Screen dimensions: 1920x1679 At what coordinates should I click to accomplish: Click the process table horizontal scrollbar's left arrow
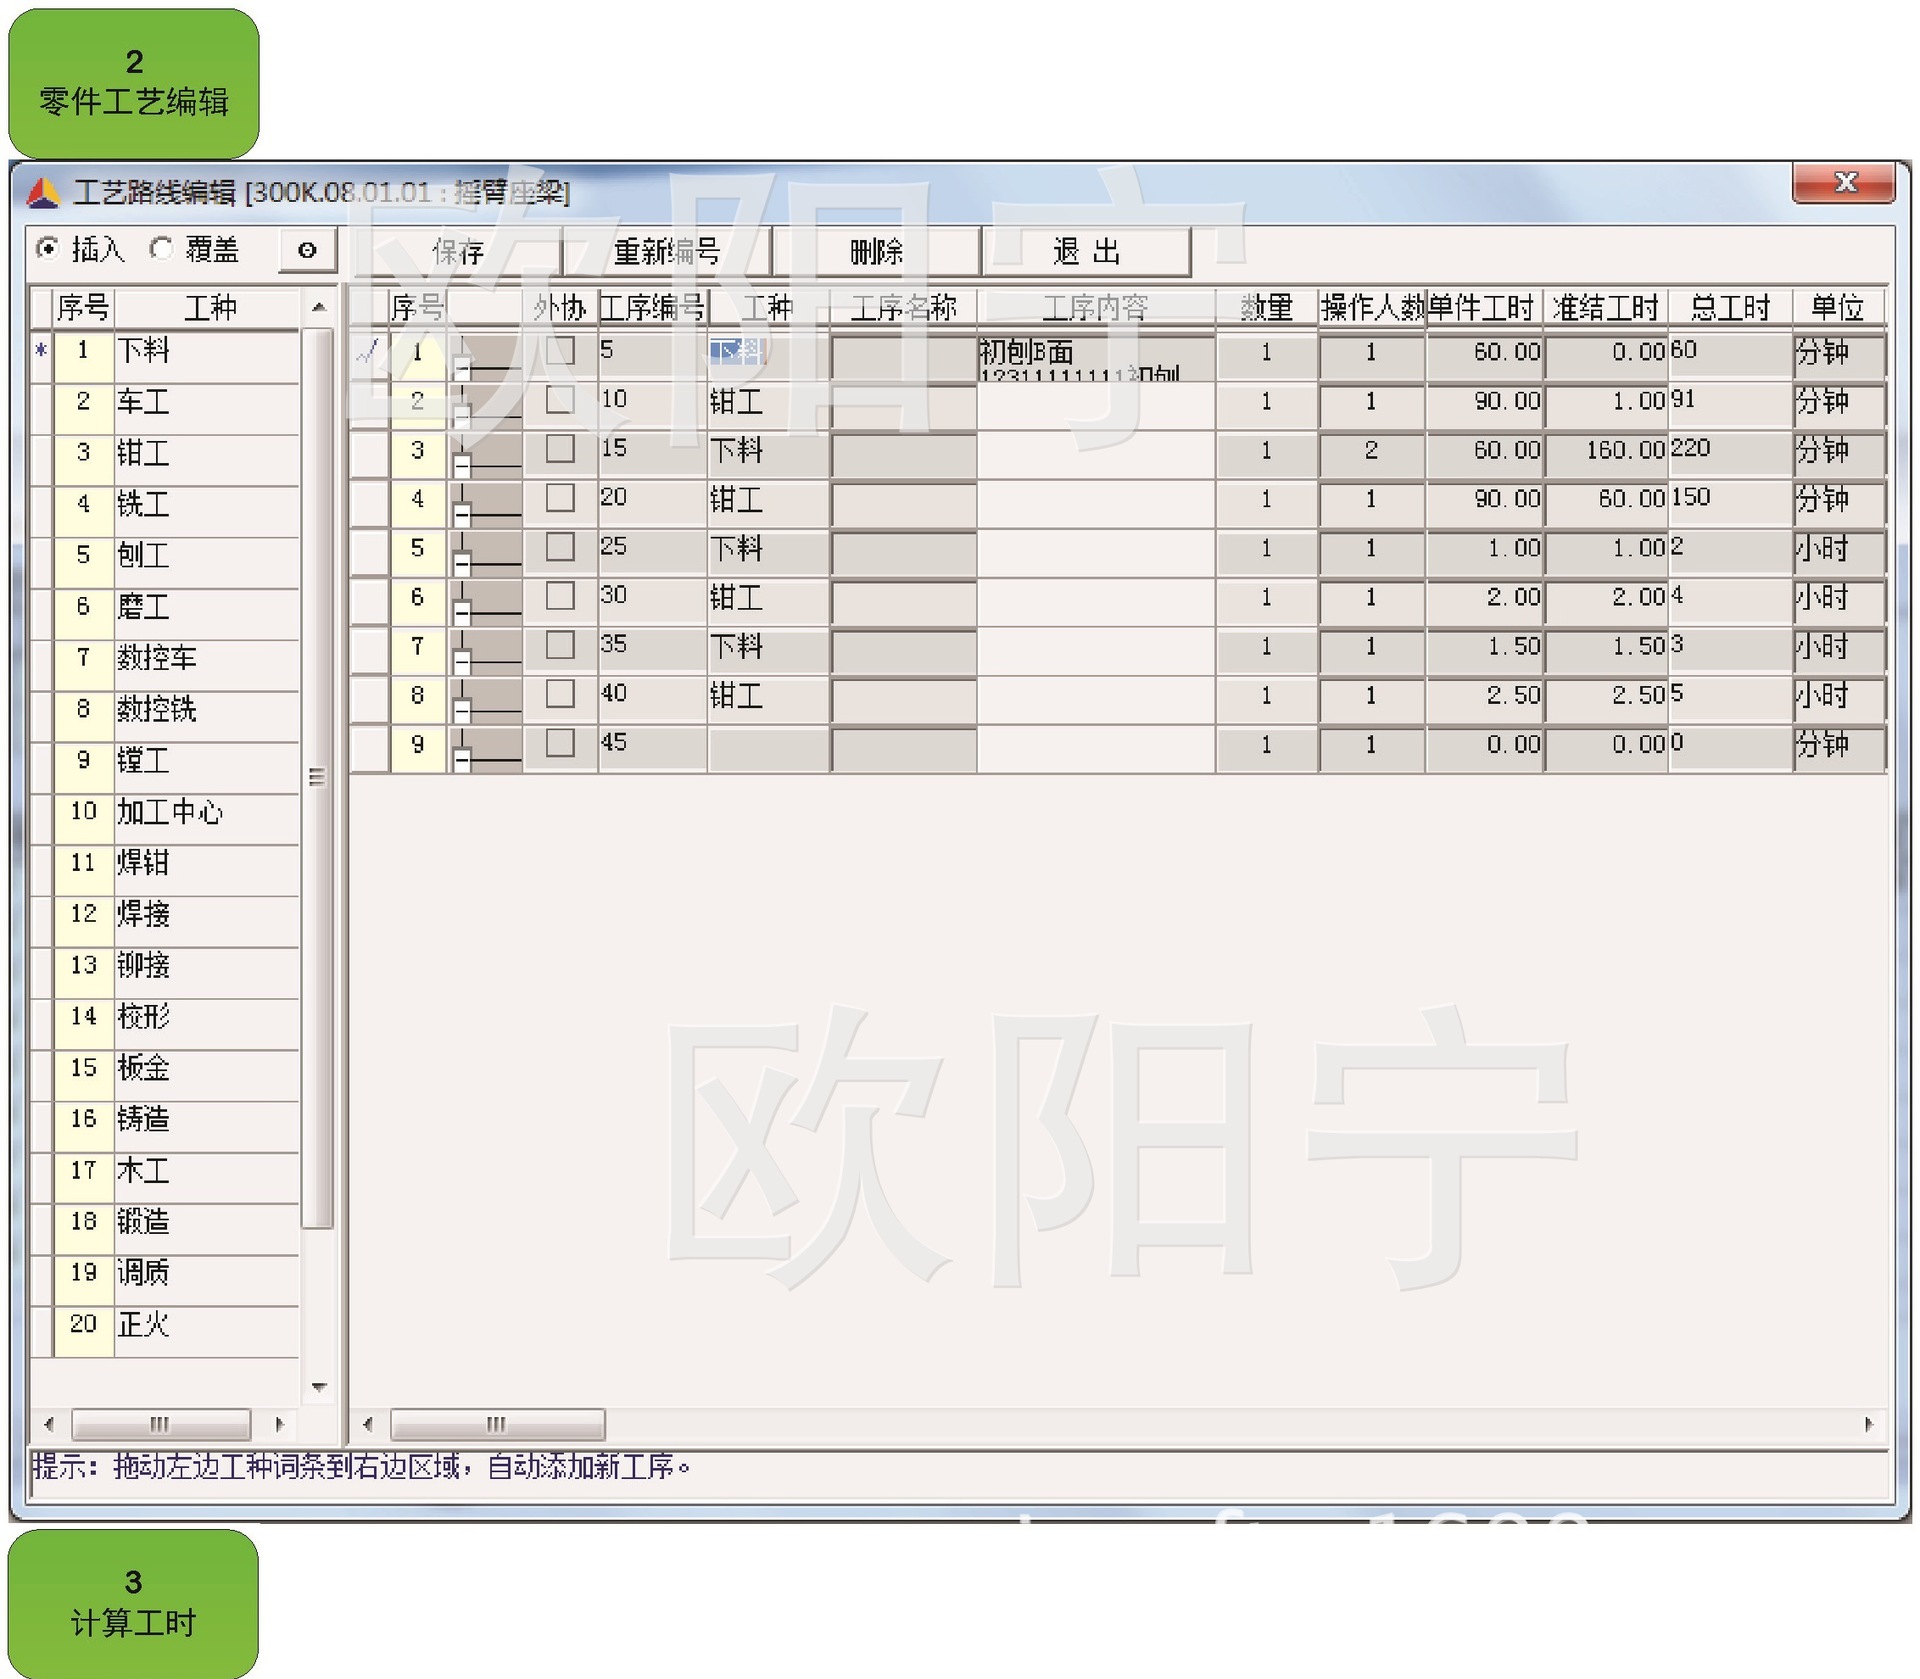pyautogui.click(x=368, y=1423)
